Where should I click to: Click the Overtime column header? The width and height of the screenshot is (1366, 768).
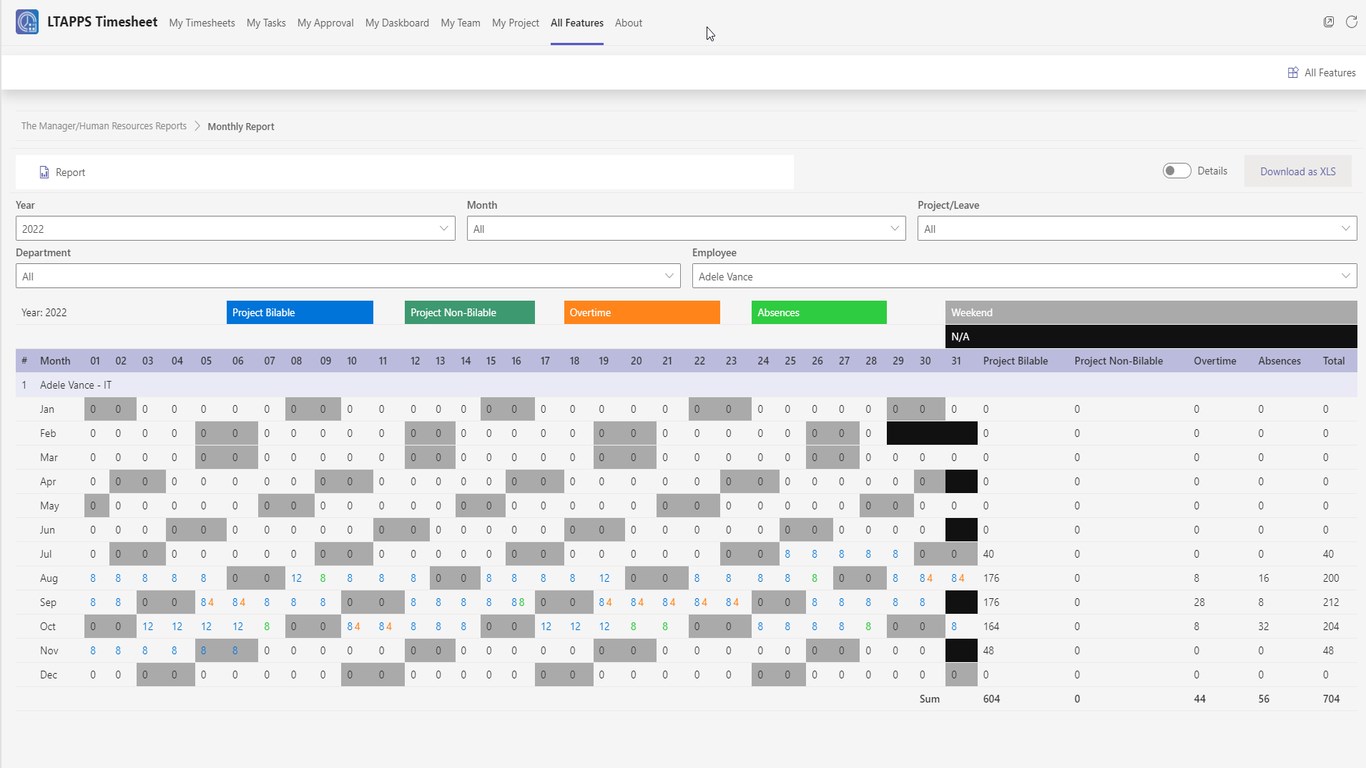(1215, 361)
